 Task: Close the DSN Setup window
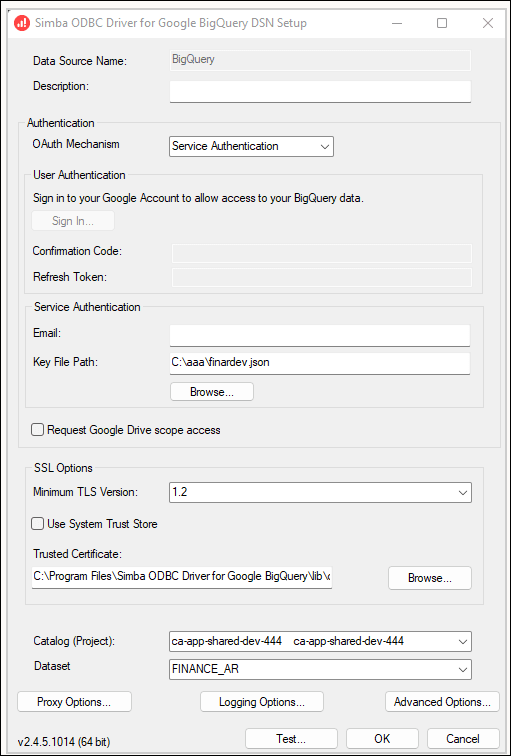pyautogui.click(x=488, y=23)
